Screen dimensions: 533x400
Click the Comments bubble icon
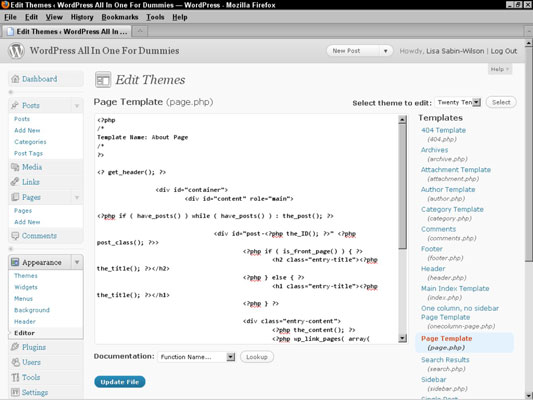click(x=15, y=236)
